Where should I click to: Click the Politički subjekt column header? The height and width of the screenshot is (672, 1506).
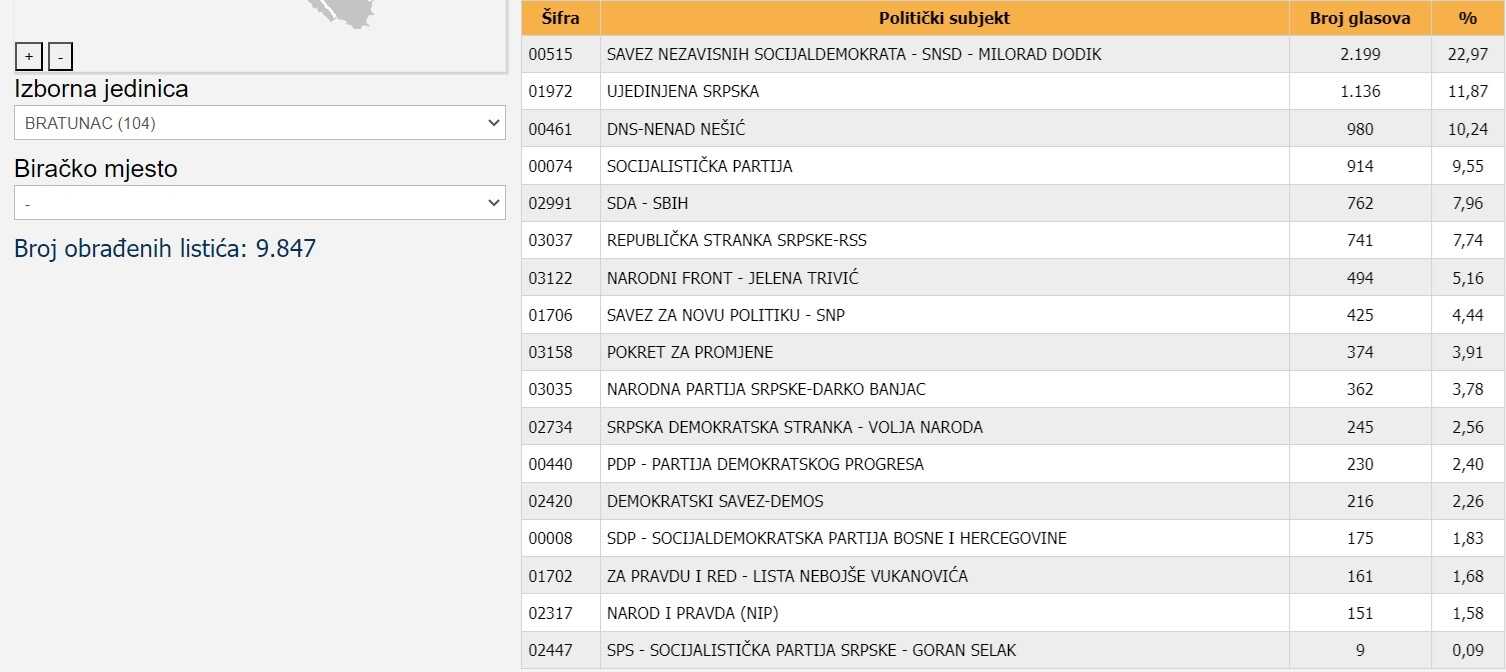(x=944, y=18)
